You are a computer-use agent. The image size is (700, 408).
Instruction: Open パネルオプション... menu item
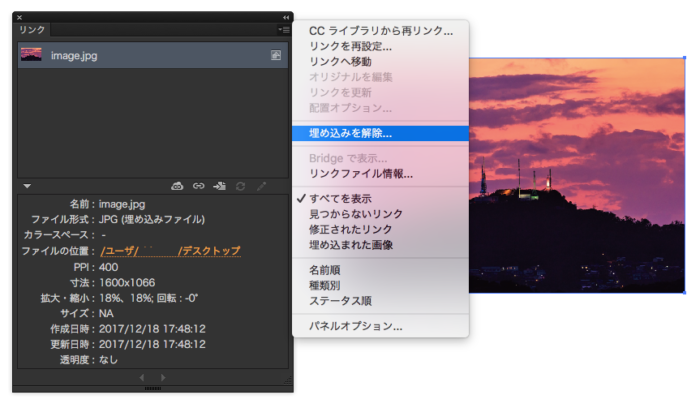pos(381,326)
